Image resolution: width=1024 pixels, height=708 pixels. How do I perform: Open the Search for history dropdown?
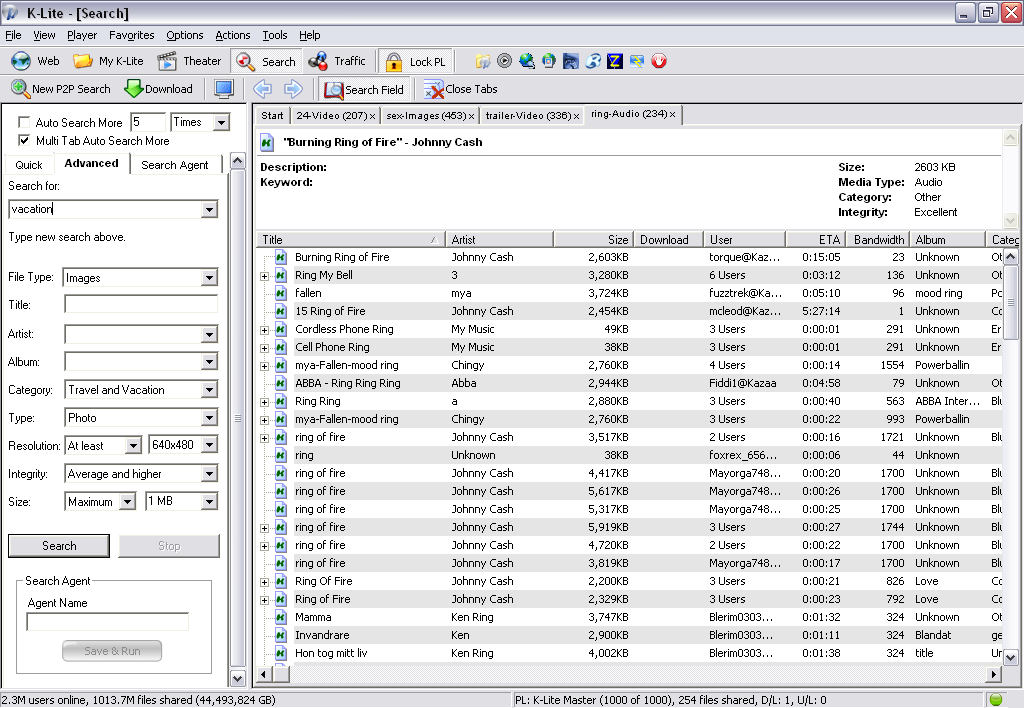[209, 210]
